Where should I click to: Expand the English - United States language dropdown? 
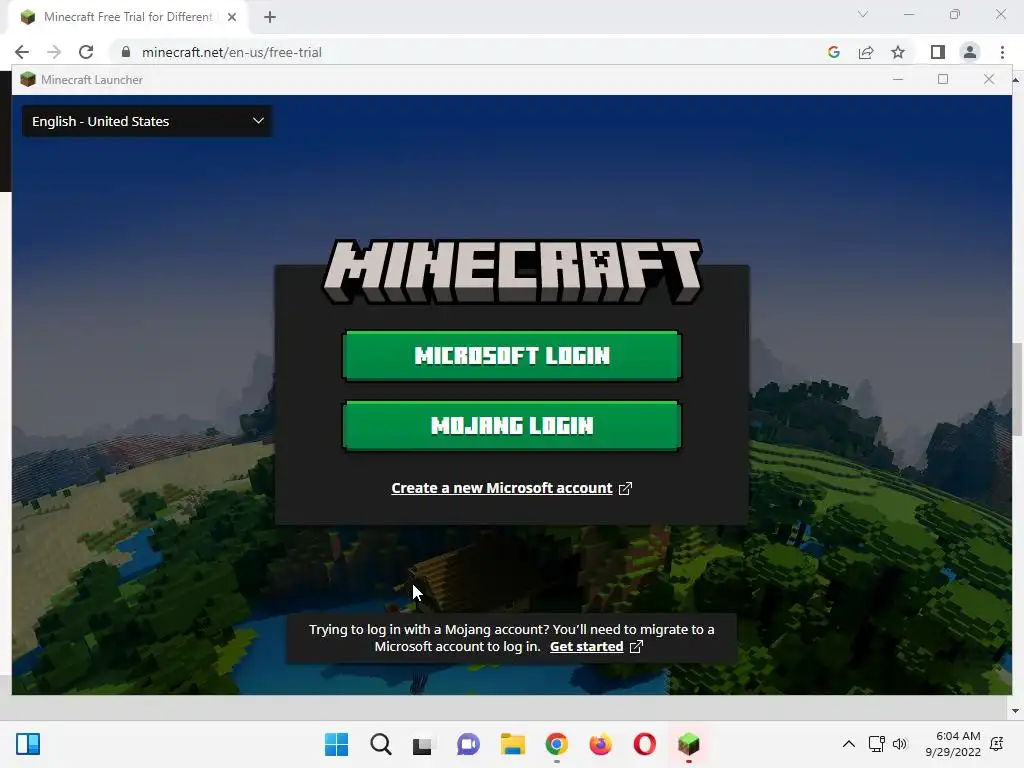pos(147,121)
